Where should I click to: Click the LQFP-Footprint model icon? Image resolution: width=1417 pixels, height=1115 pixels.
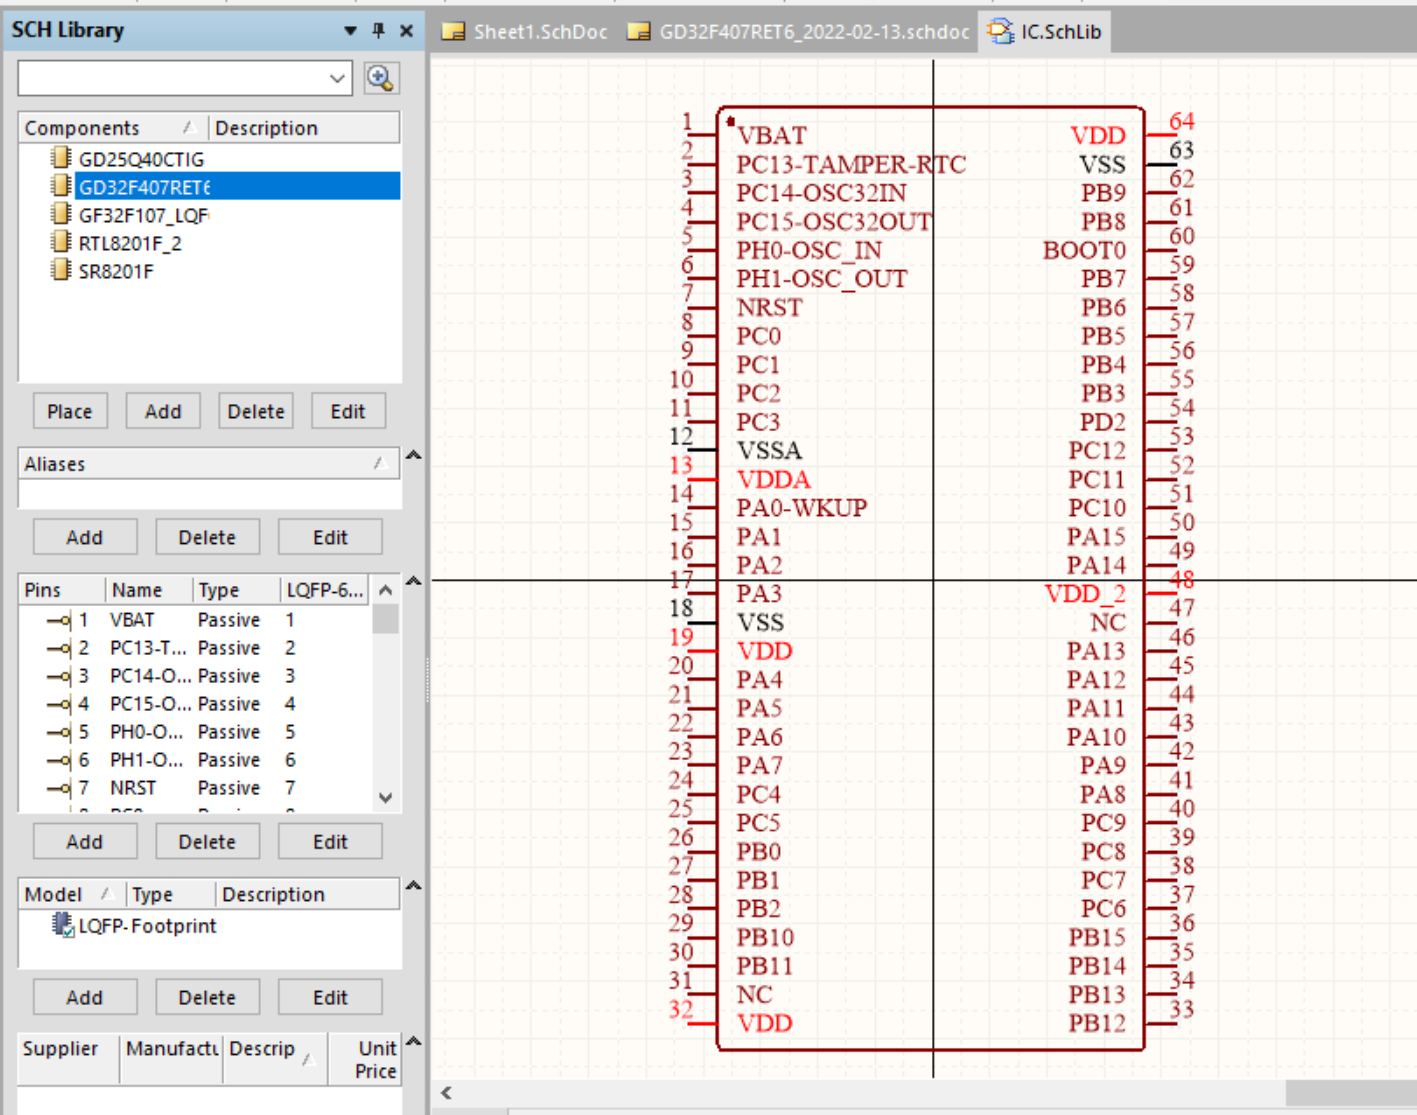coord(63,926)
